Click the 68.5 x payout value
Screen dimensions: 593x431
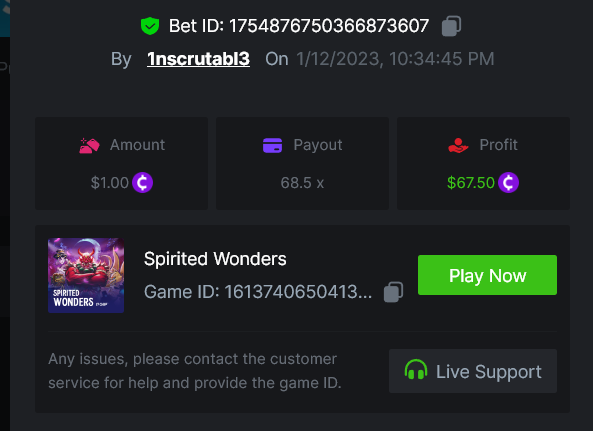coord(302,183)
